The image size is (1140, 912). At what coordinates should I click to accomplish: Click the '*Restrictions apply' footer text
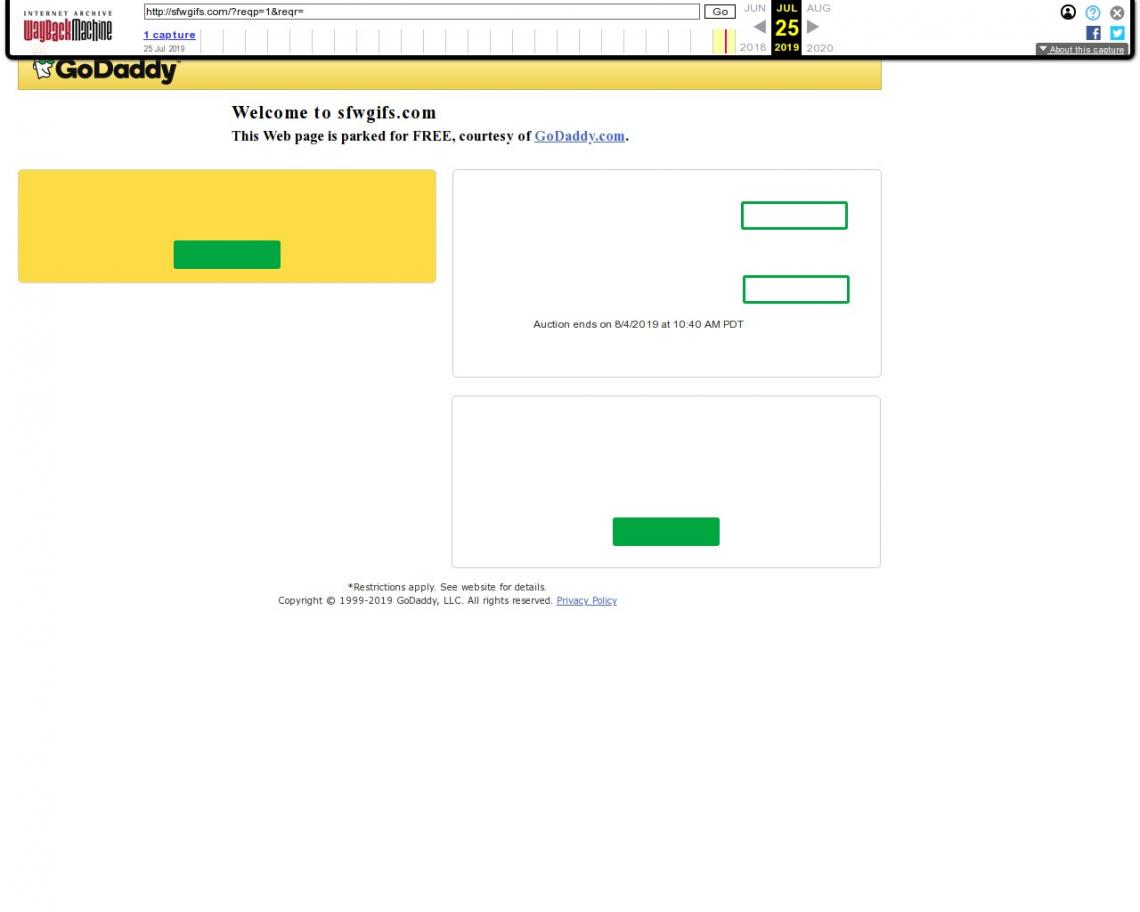click(x=447, y=587)
